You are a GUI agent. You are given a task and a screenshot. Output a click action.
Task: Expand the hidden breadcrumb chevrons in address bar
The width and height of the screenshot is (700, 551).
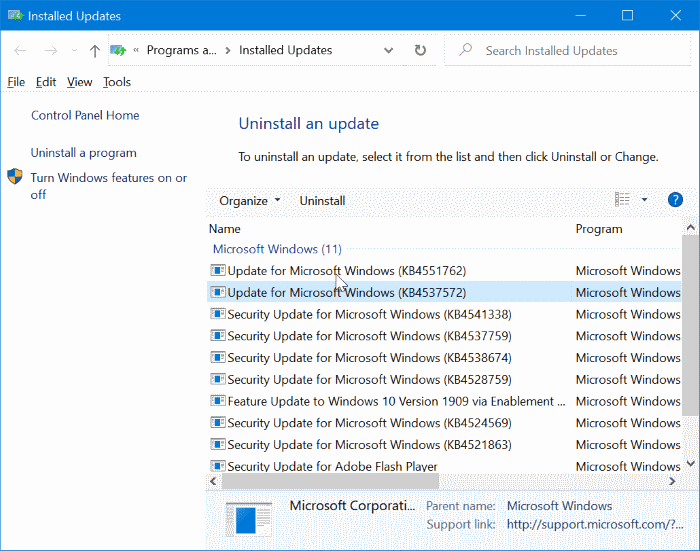pos(136,50)
